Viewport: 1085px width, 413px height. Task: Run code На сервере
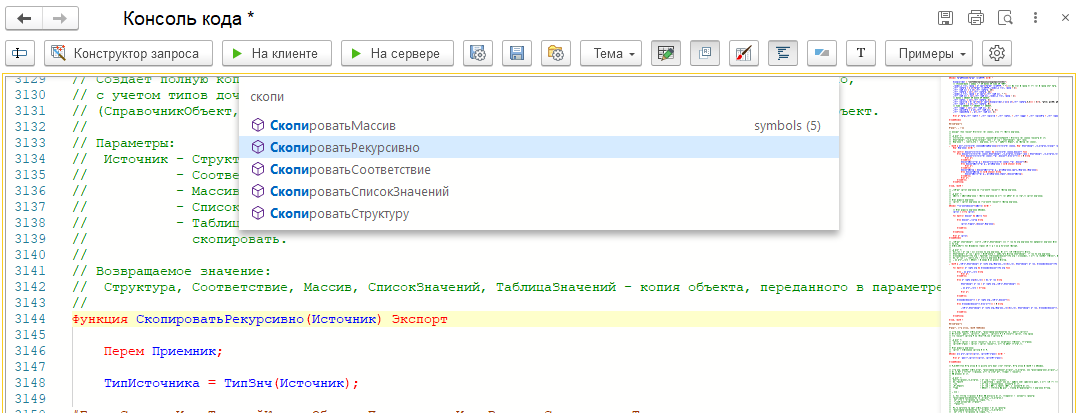(397, 53)
